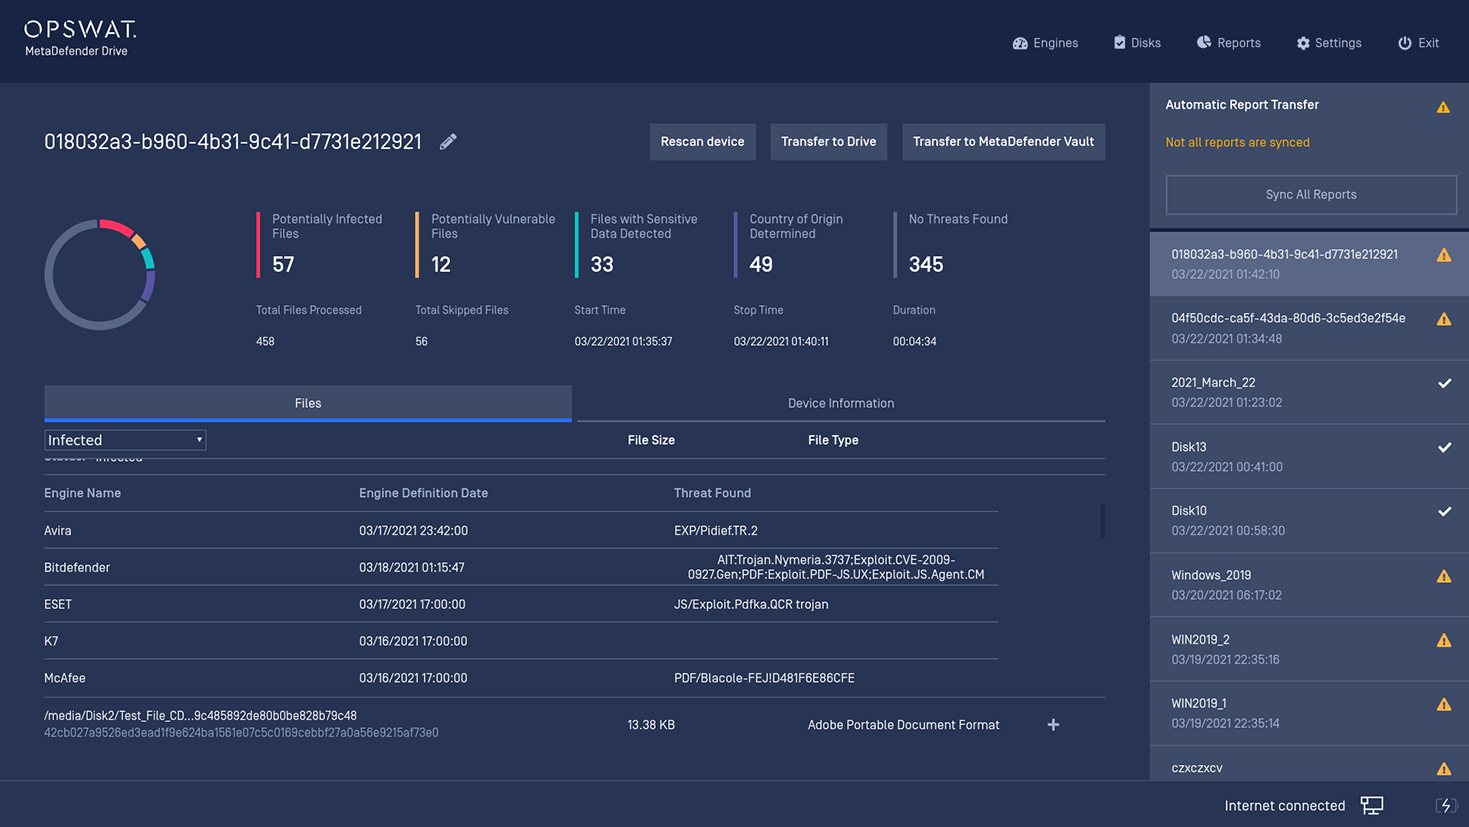This screenshot has height=827, width=1469.
Task: Click Files with Sensitive Data count 33
Action: click(602, 264)
